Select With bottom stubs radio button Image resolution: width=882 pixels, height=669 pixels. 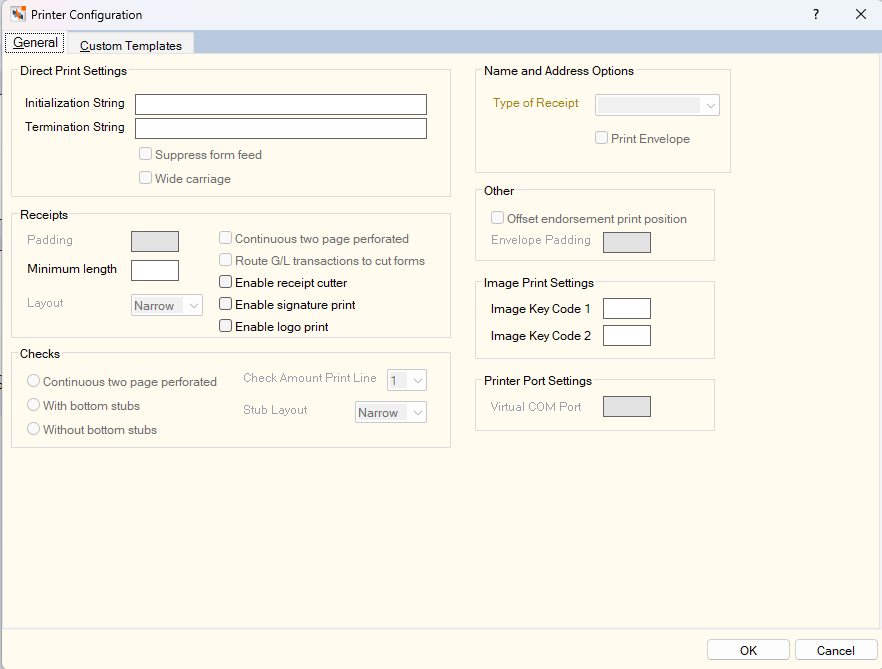pos(34,405)
